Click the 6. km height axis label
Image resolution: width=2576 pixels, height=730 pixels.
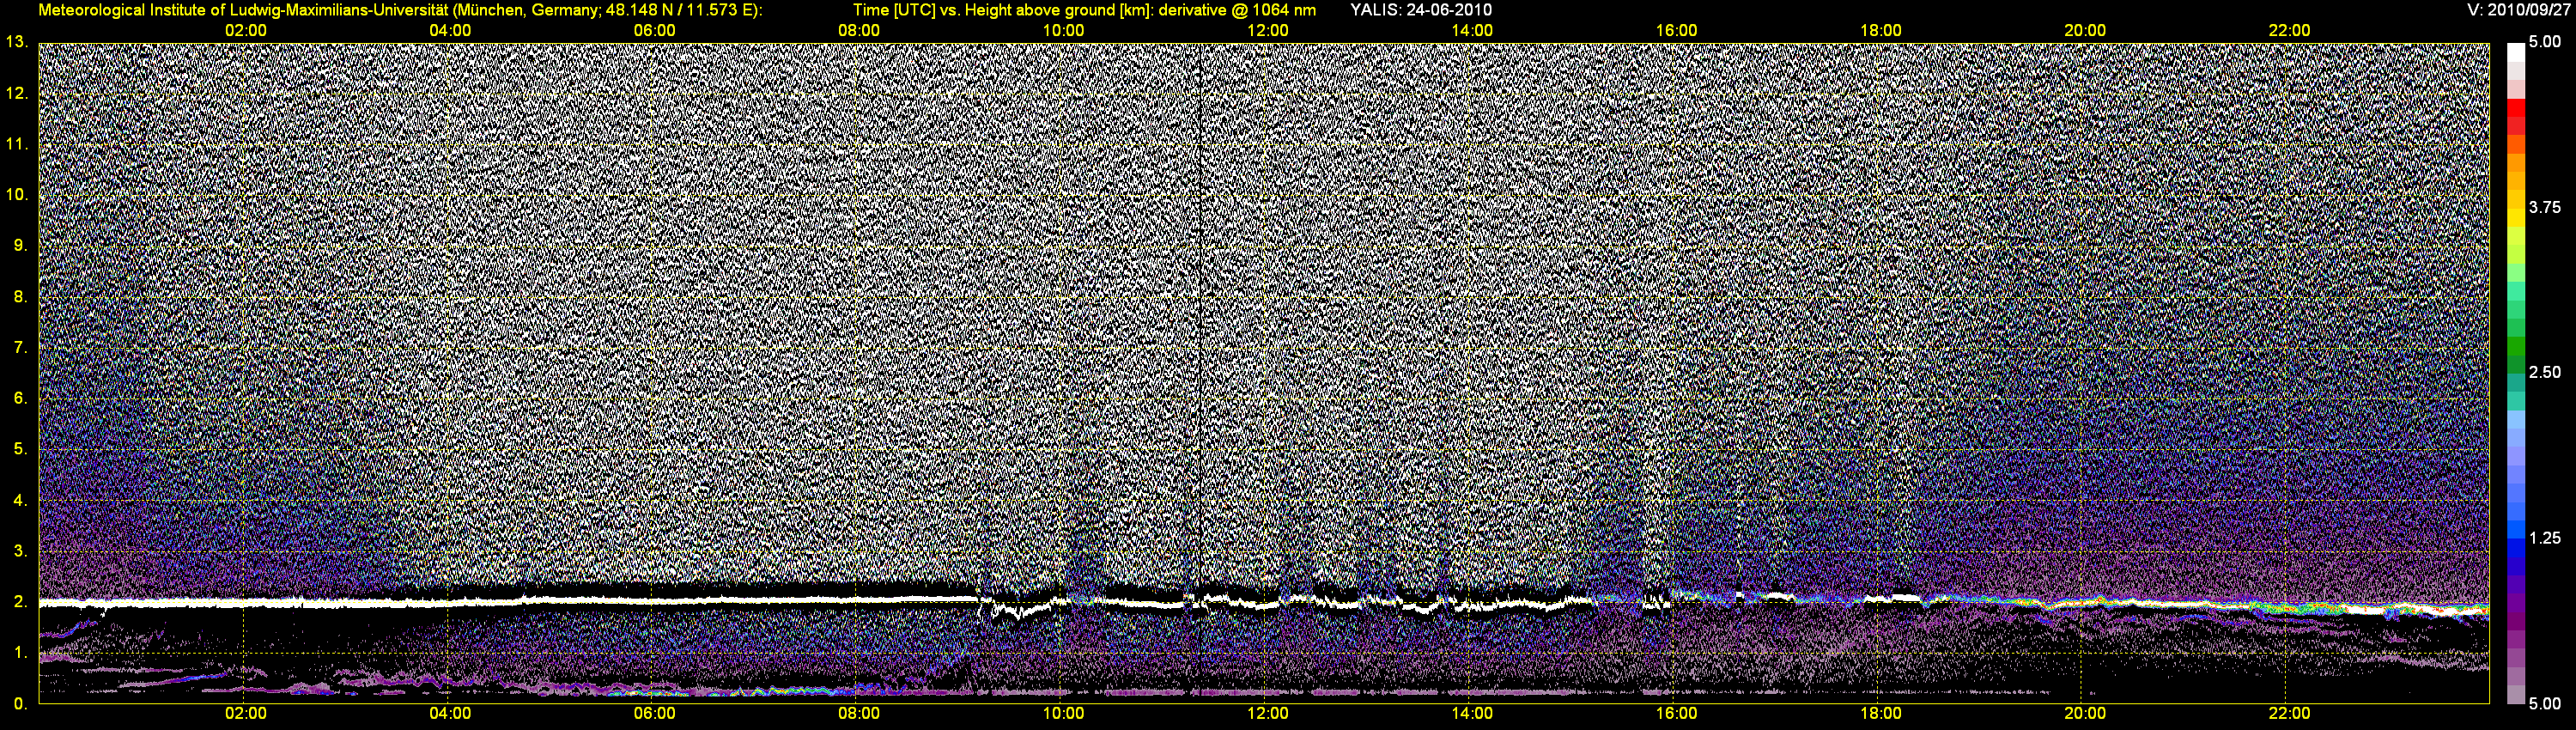coord(20,398)
